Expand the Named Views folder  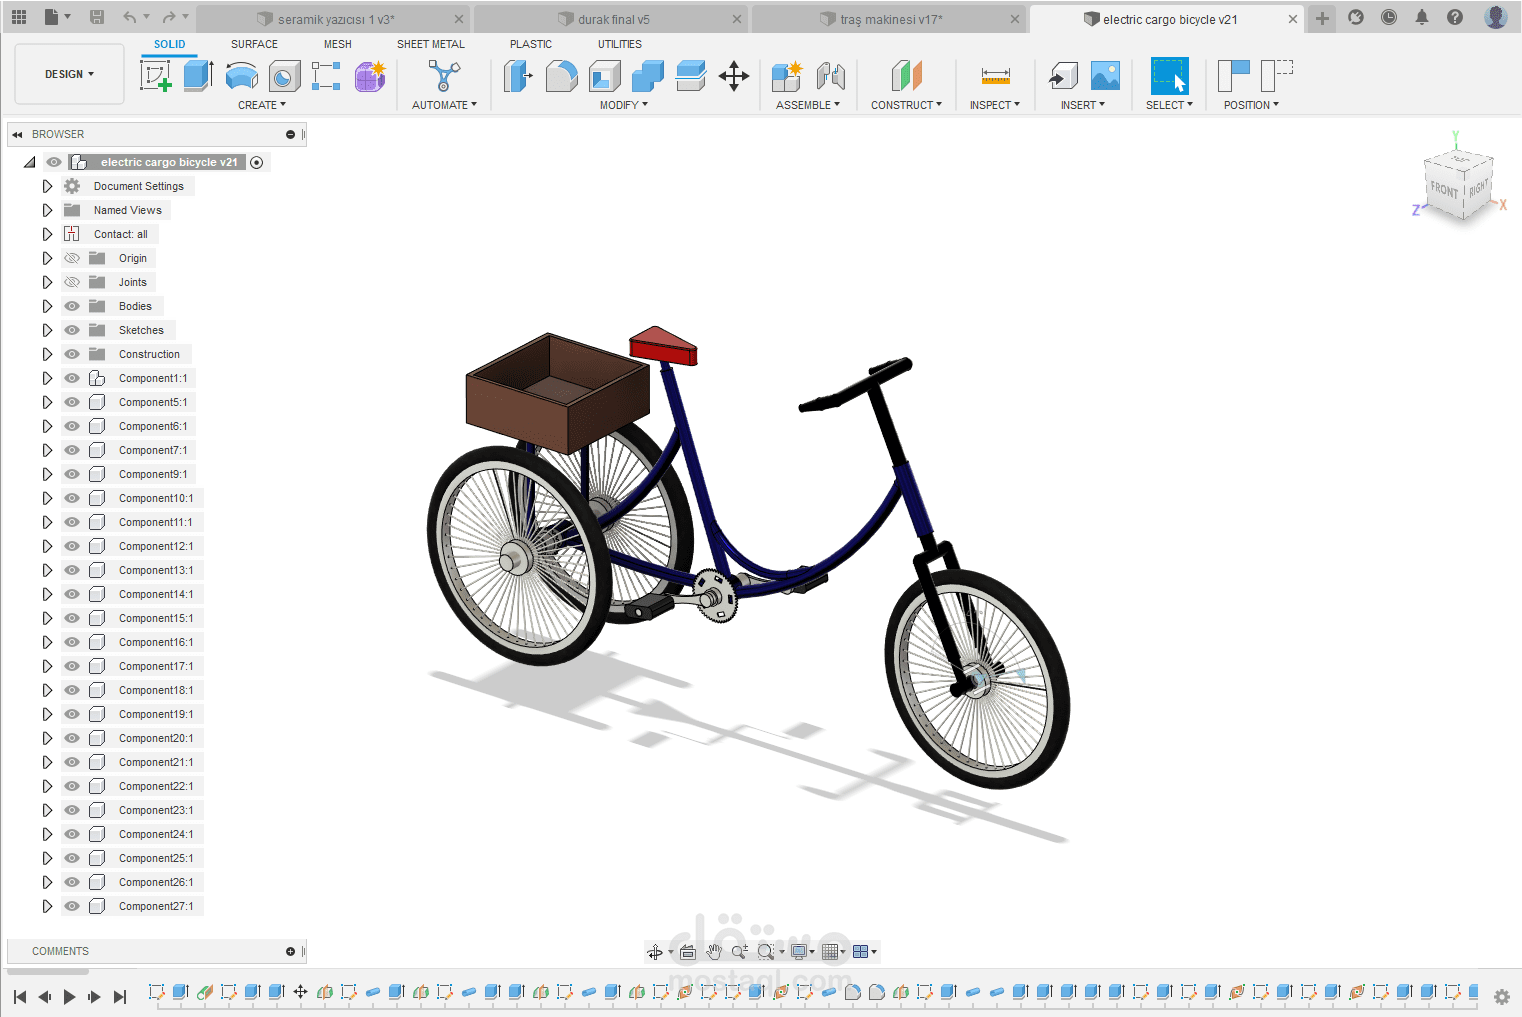click(47, 210)
